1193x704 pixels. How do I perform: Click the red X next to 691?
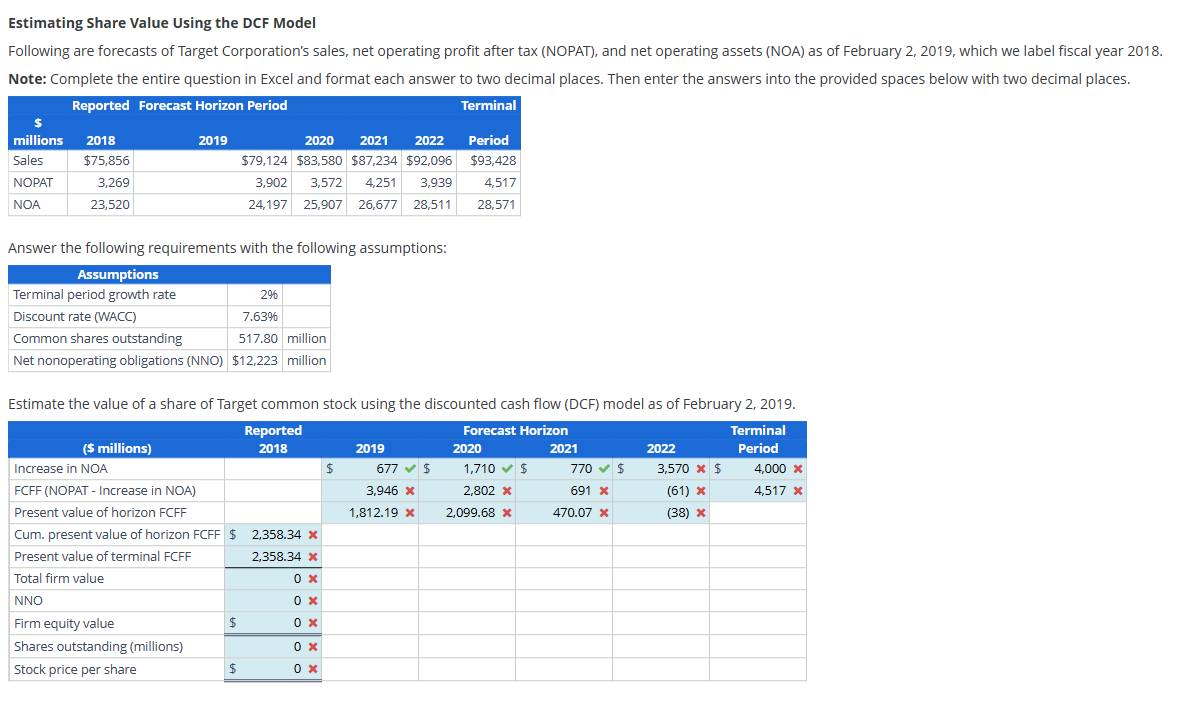pyautogui.click(x=603, y=491)
